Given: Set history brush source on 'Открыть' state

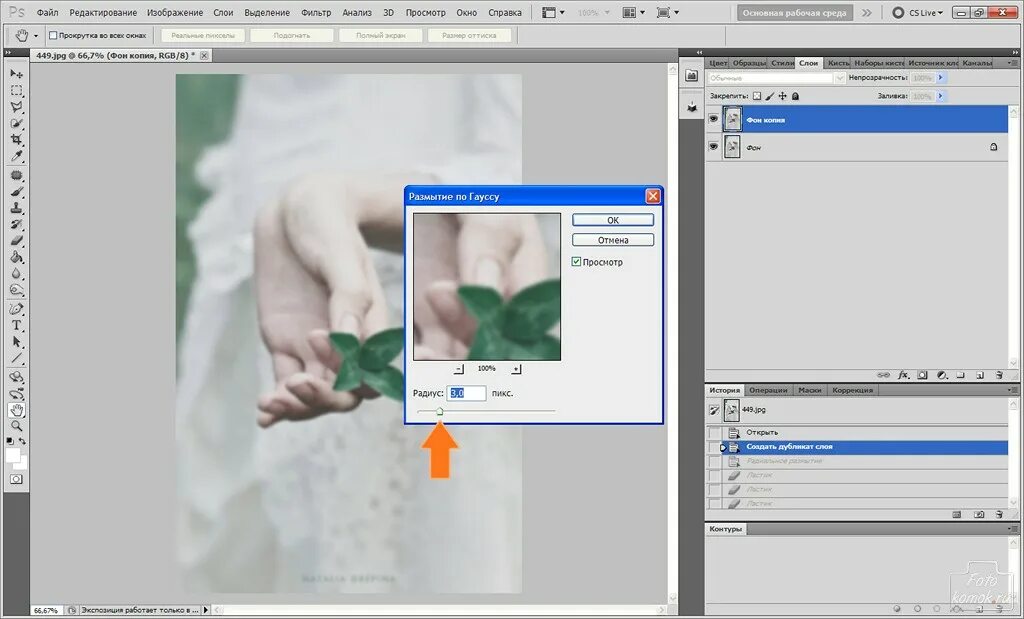Looking at the screenshot, I should point(715,432).
